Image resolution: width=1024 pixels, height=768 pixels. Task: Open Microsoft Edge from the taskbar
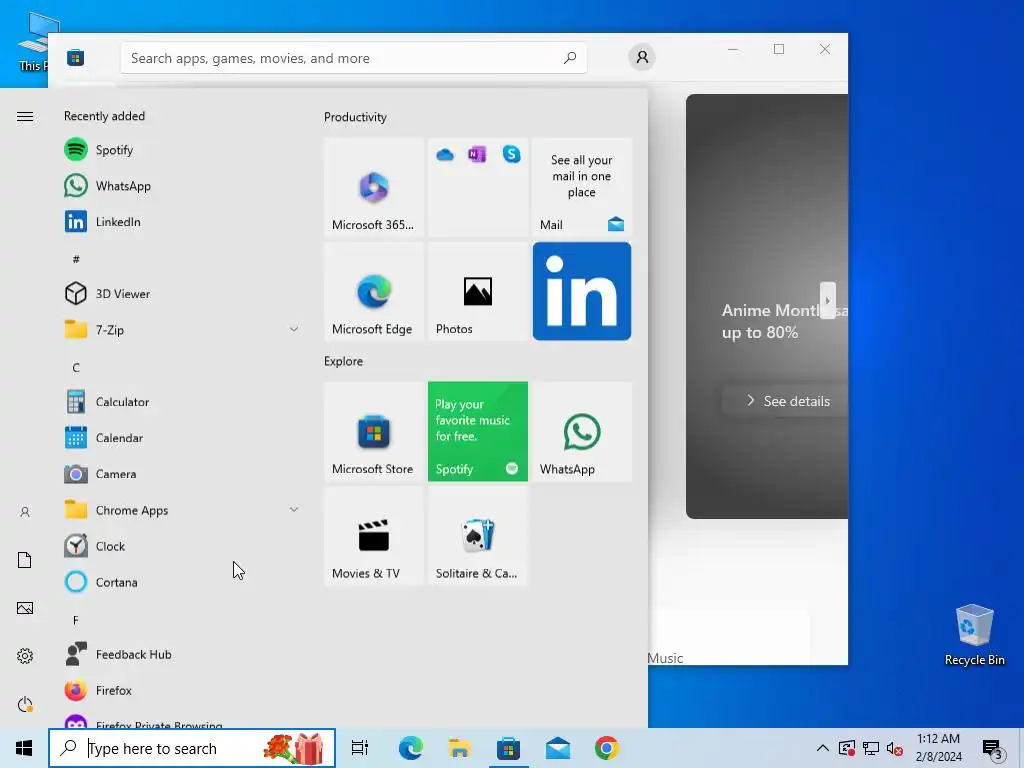tap(411, 748)
